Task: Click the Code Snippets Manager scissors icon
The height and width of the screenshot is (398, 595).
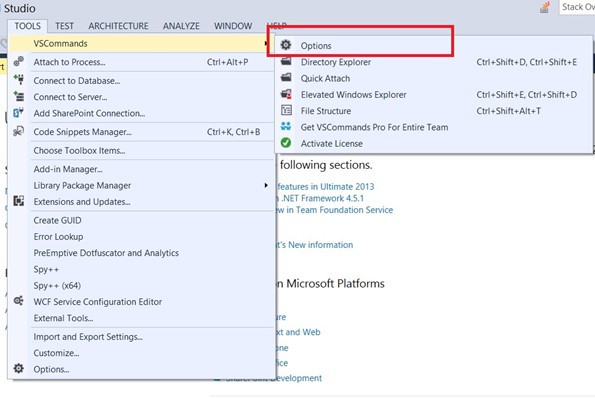Action: 19,131
